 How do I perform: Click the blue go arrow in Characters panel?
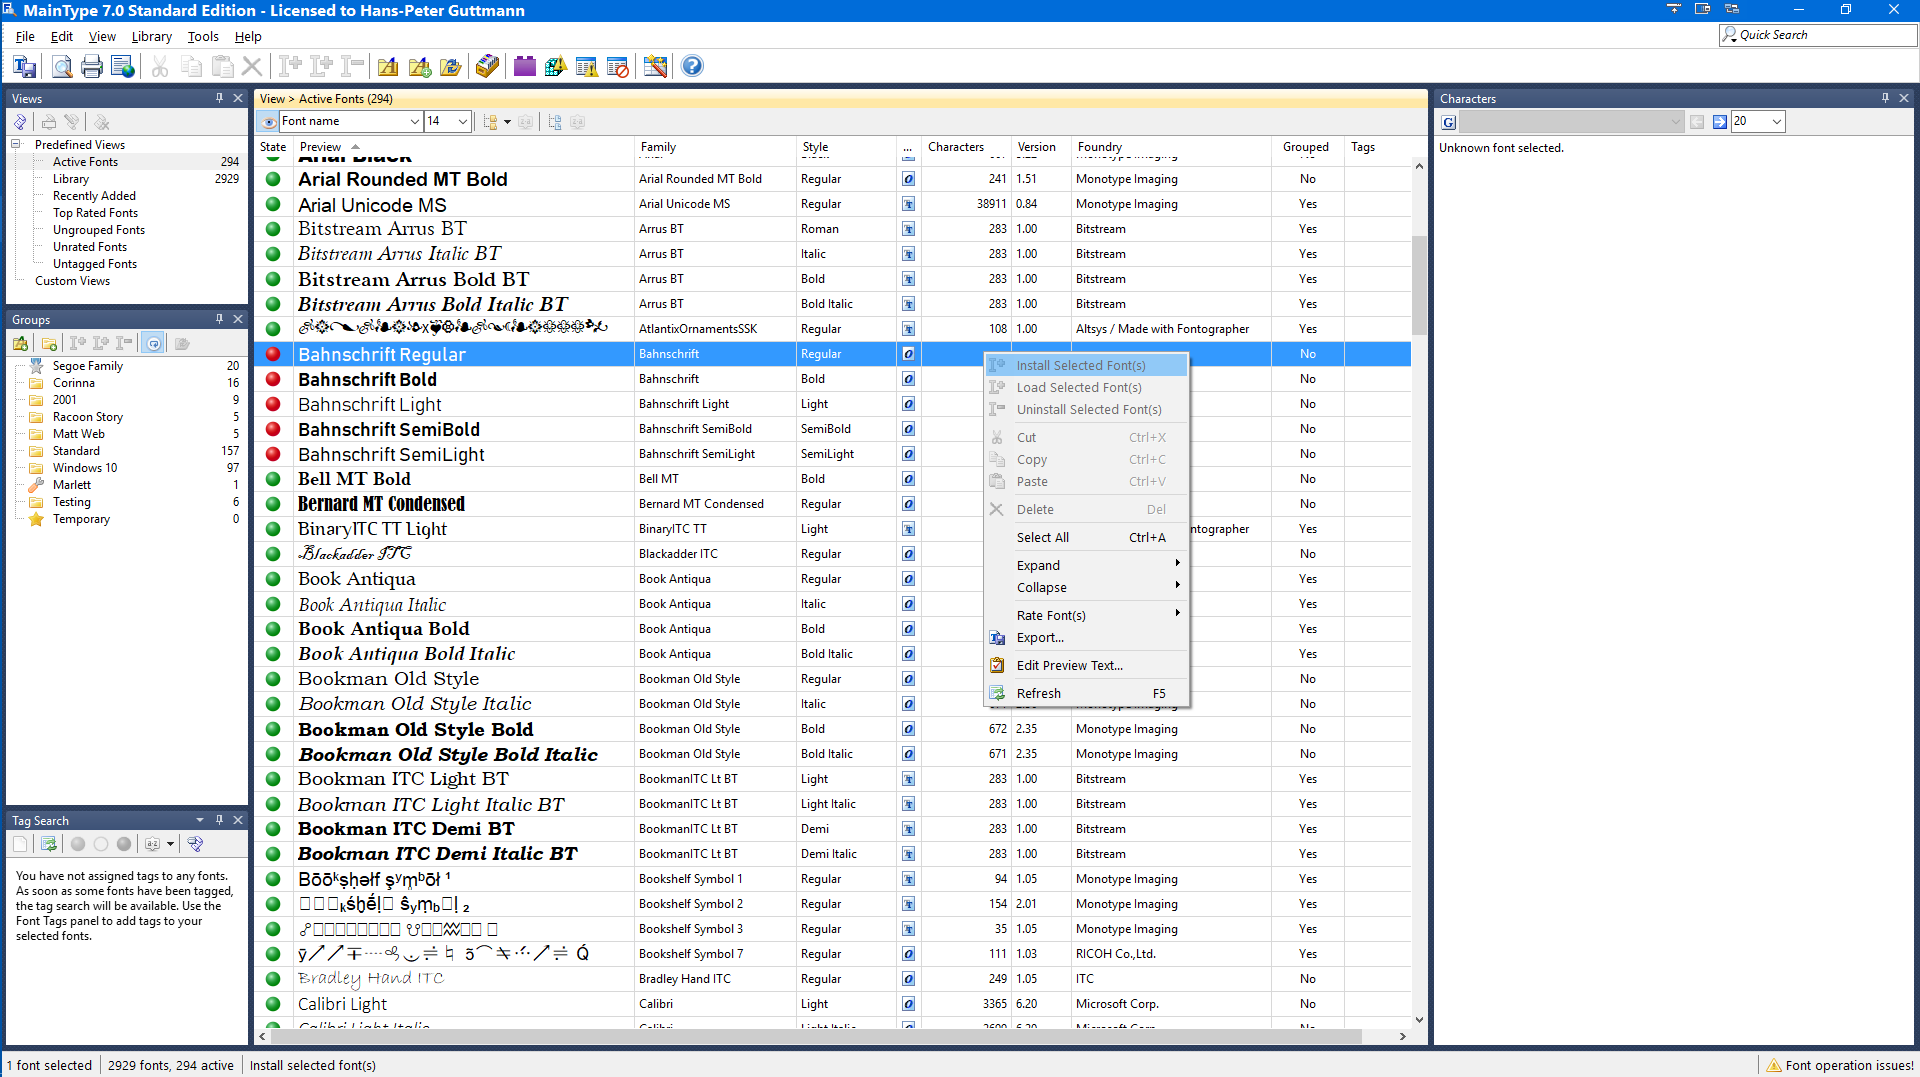1720,122
